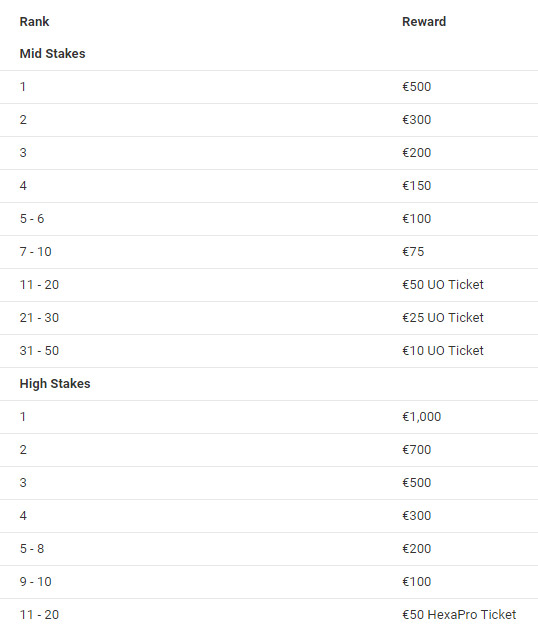Select the rank 9 - 10 cell
Viewport: 538px width, 641px height.
[x=36, y=582]
